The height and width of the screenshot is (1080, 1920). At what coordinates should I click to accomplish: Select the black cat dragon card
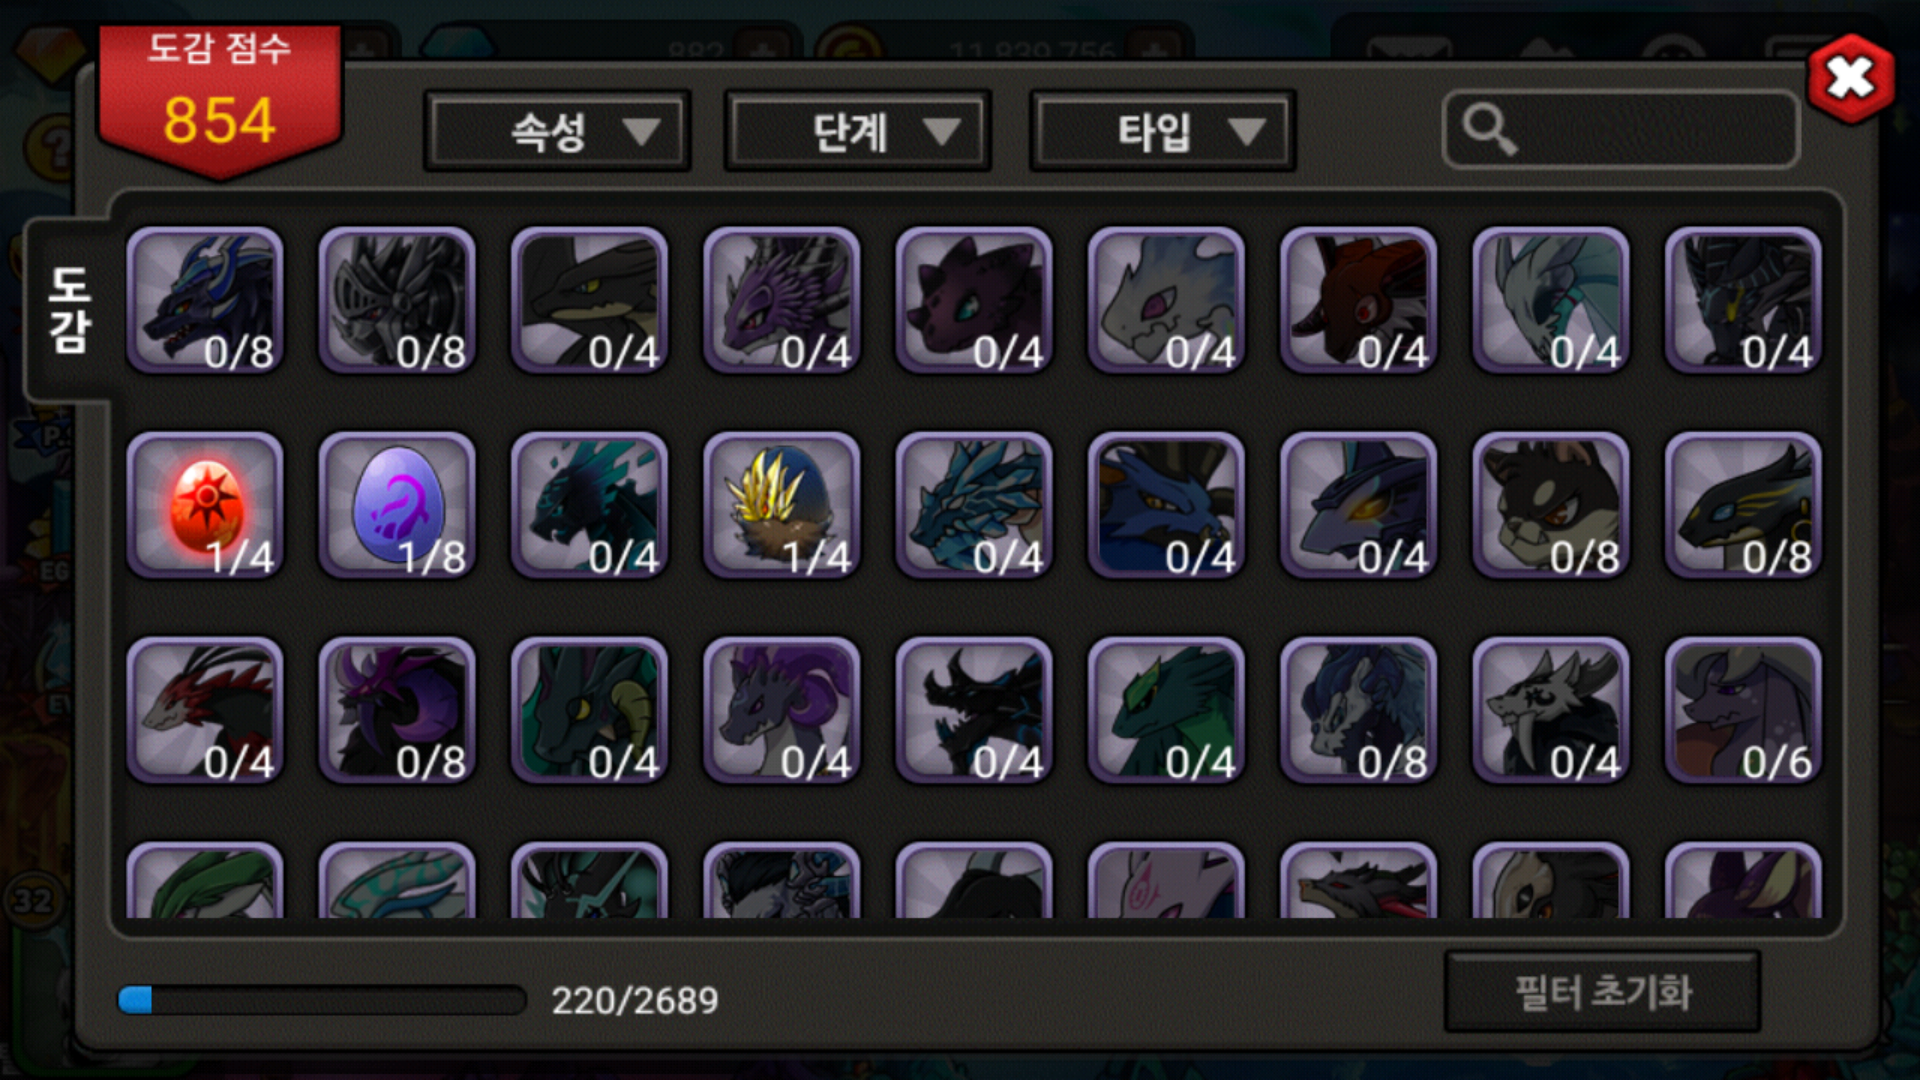(x=1551, y=506)
